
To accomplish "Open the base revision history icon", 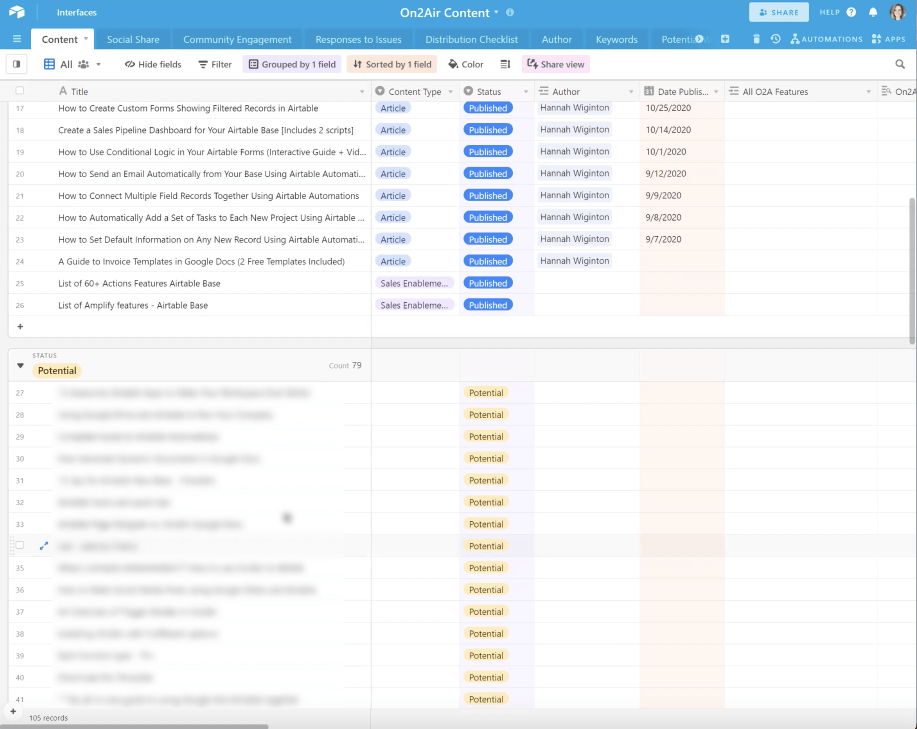I will pyautogui.click(x=777, y=39).
